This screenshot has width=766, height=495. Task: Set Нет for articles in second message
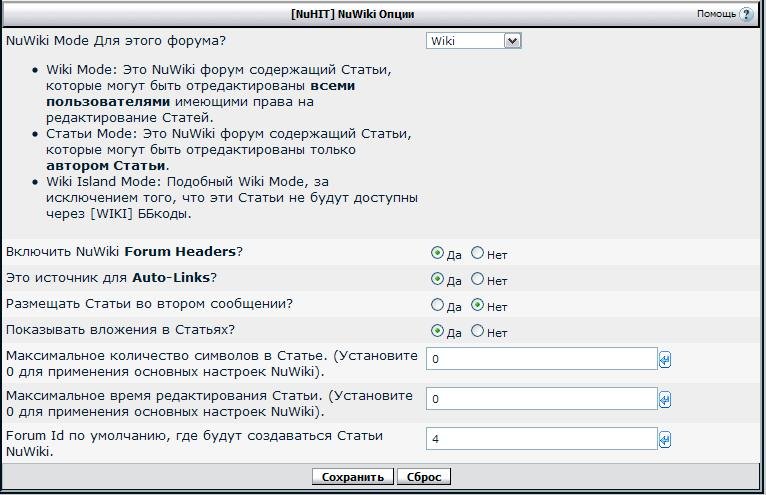477,305
